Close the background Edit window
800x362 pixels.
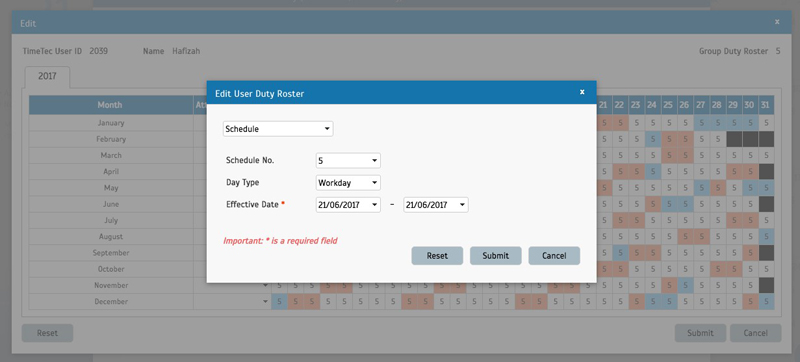click(777, 21)
